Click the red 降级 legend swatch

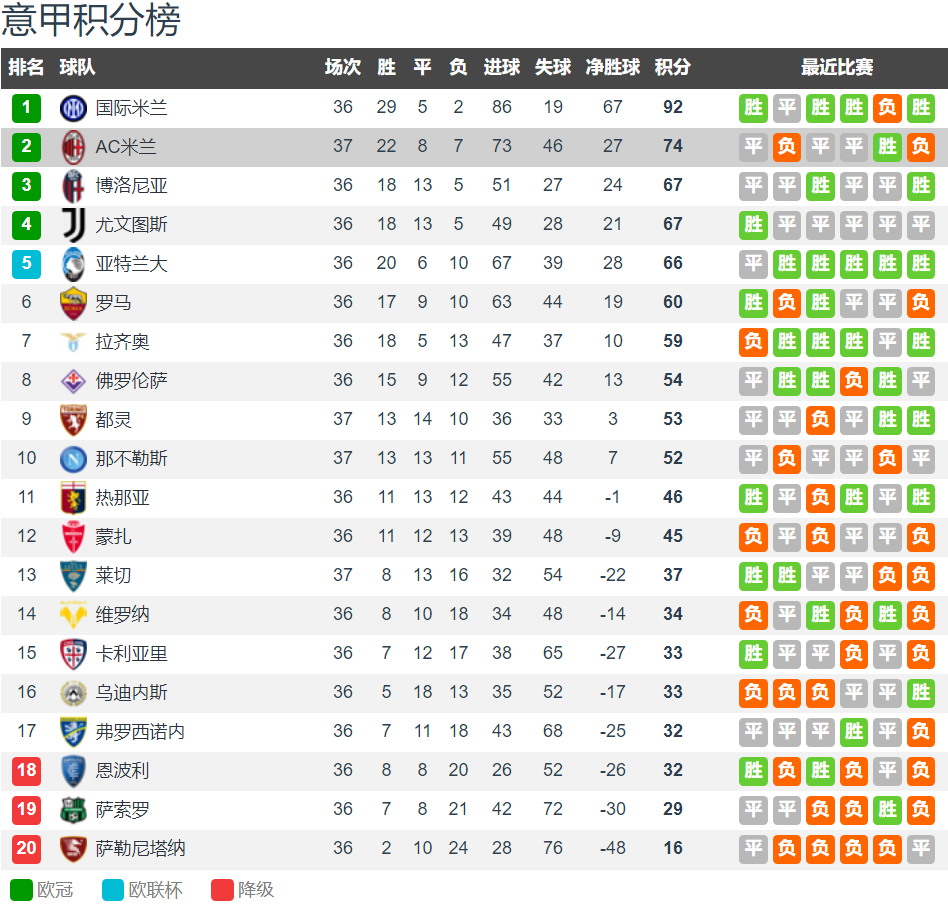pyautogui.click(x=222, y=889)
